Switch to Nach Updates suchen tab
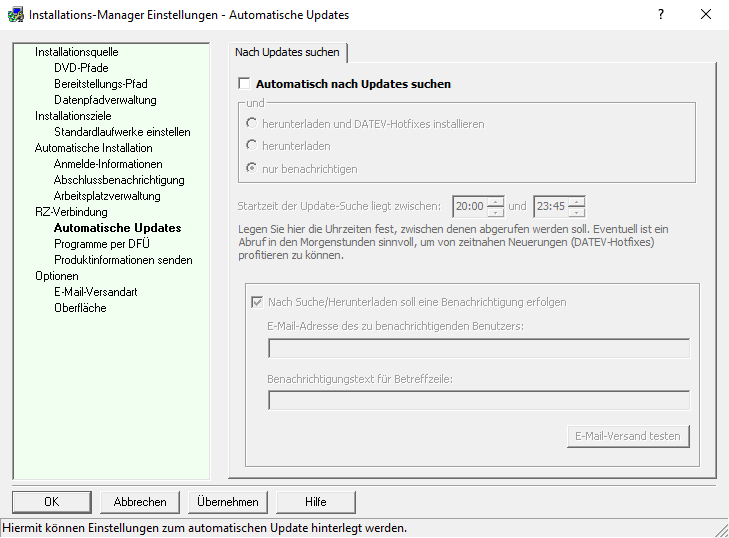The width and height of the screenshot is (729, 538). tap(287, 52)
